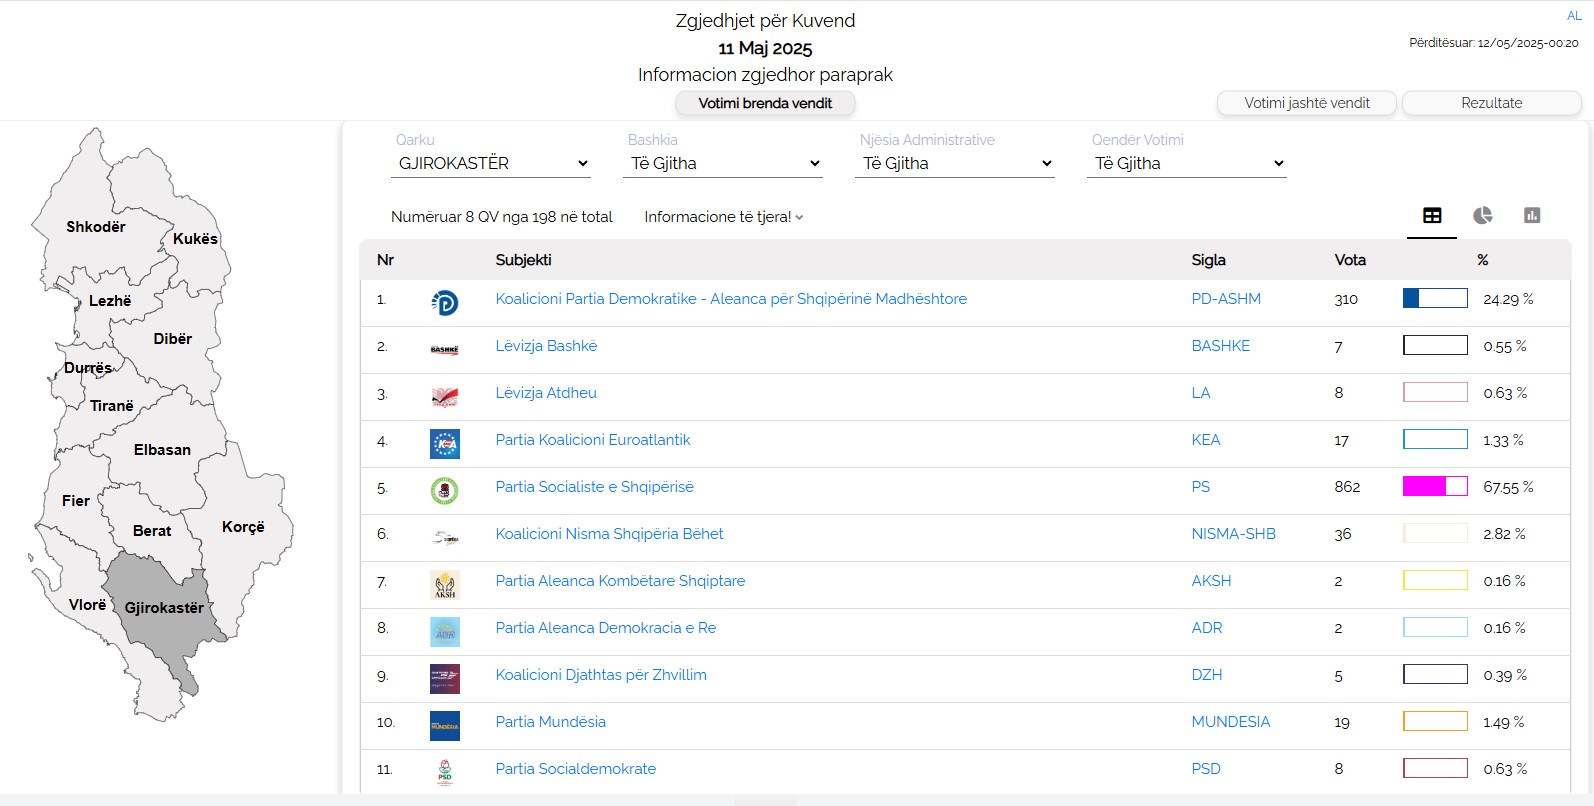
Task: Expand the Informacione të tjera section
Action: (x=723, y=217)
